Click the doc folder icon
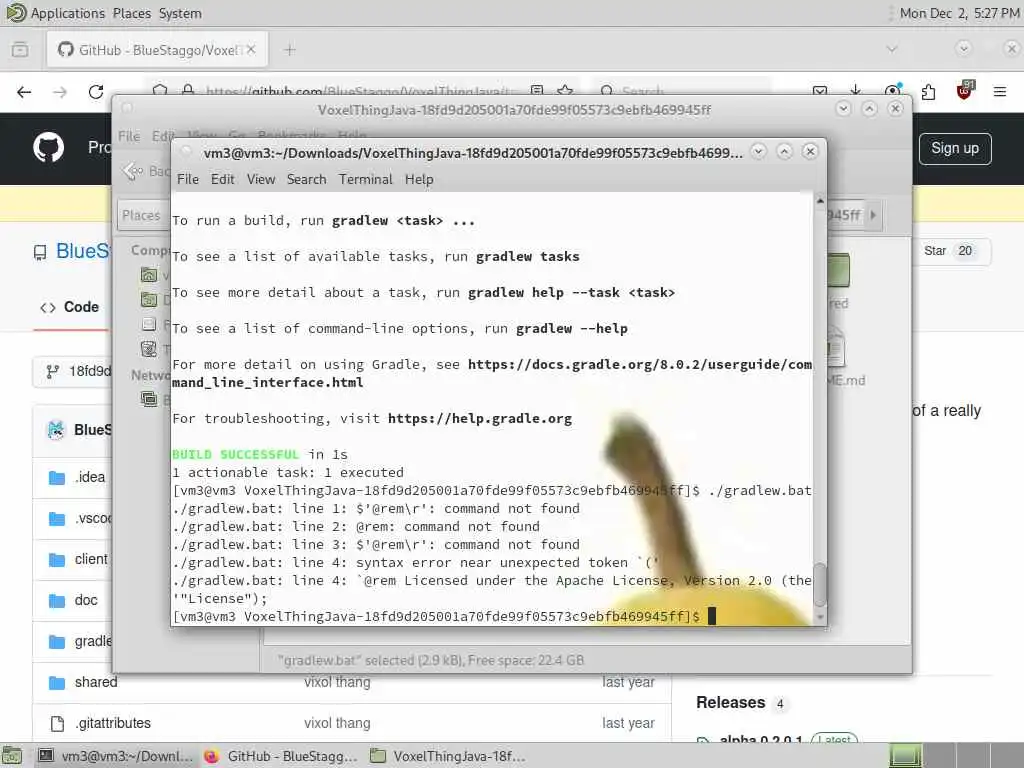Viewport: 1024px width, 768px height. (x=57, y=601)
